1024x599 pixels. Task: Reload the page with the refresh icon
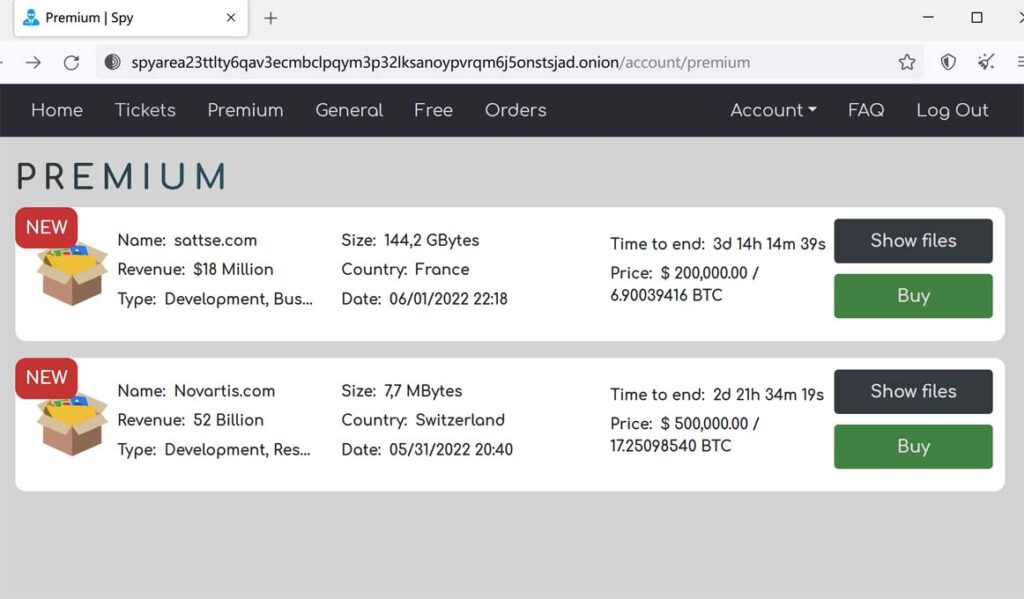click(x=71, y=62)
